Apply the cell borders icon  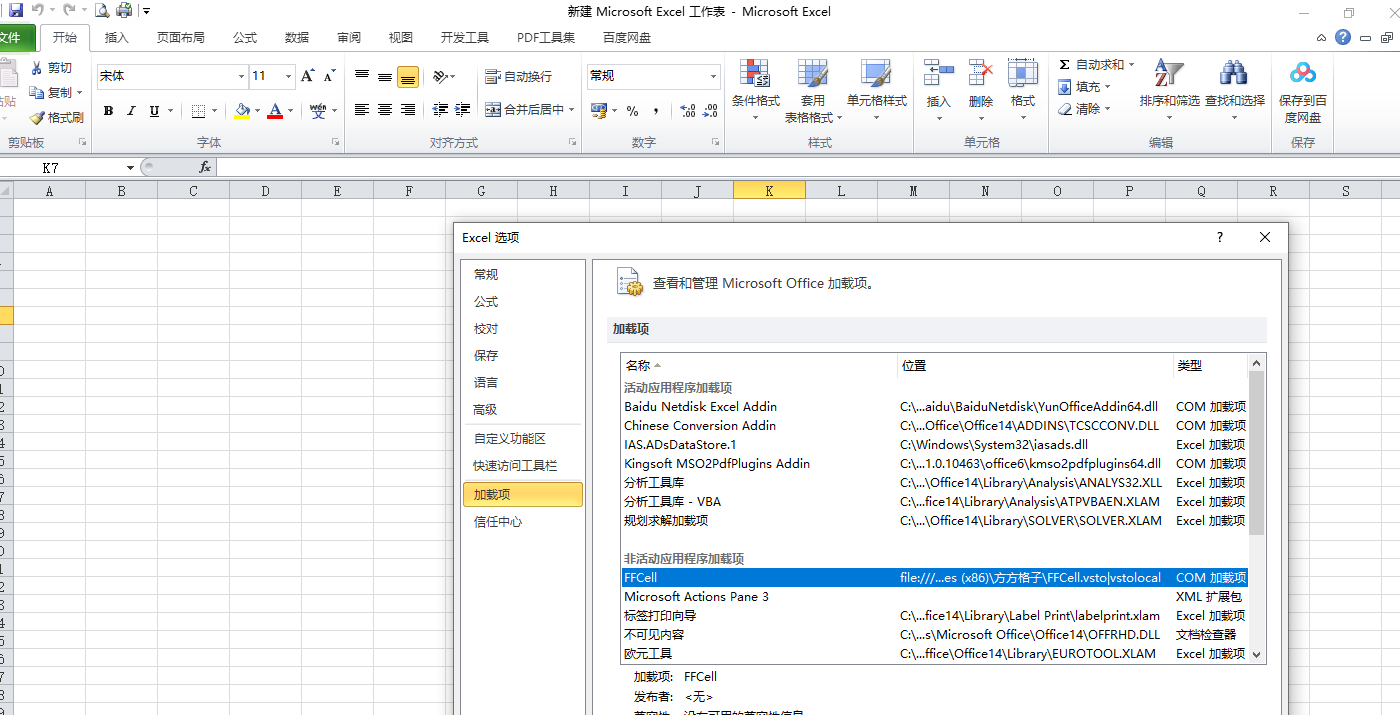point(198,111)
